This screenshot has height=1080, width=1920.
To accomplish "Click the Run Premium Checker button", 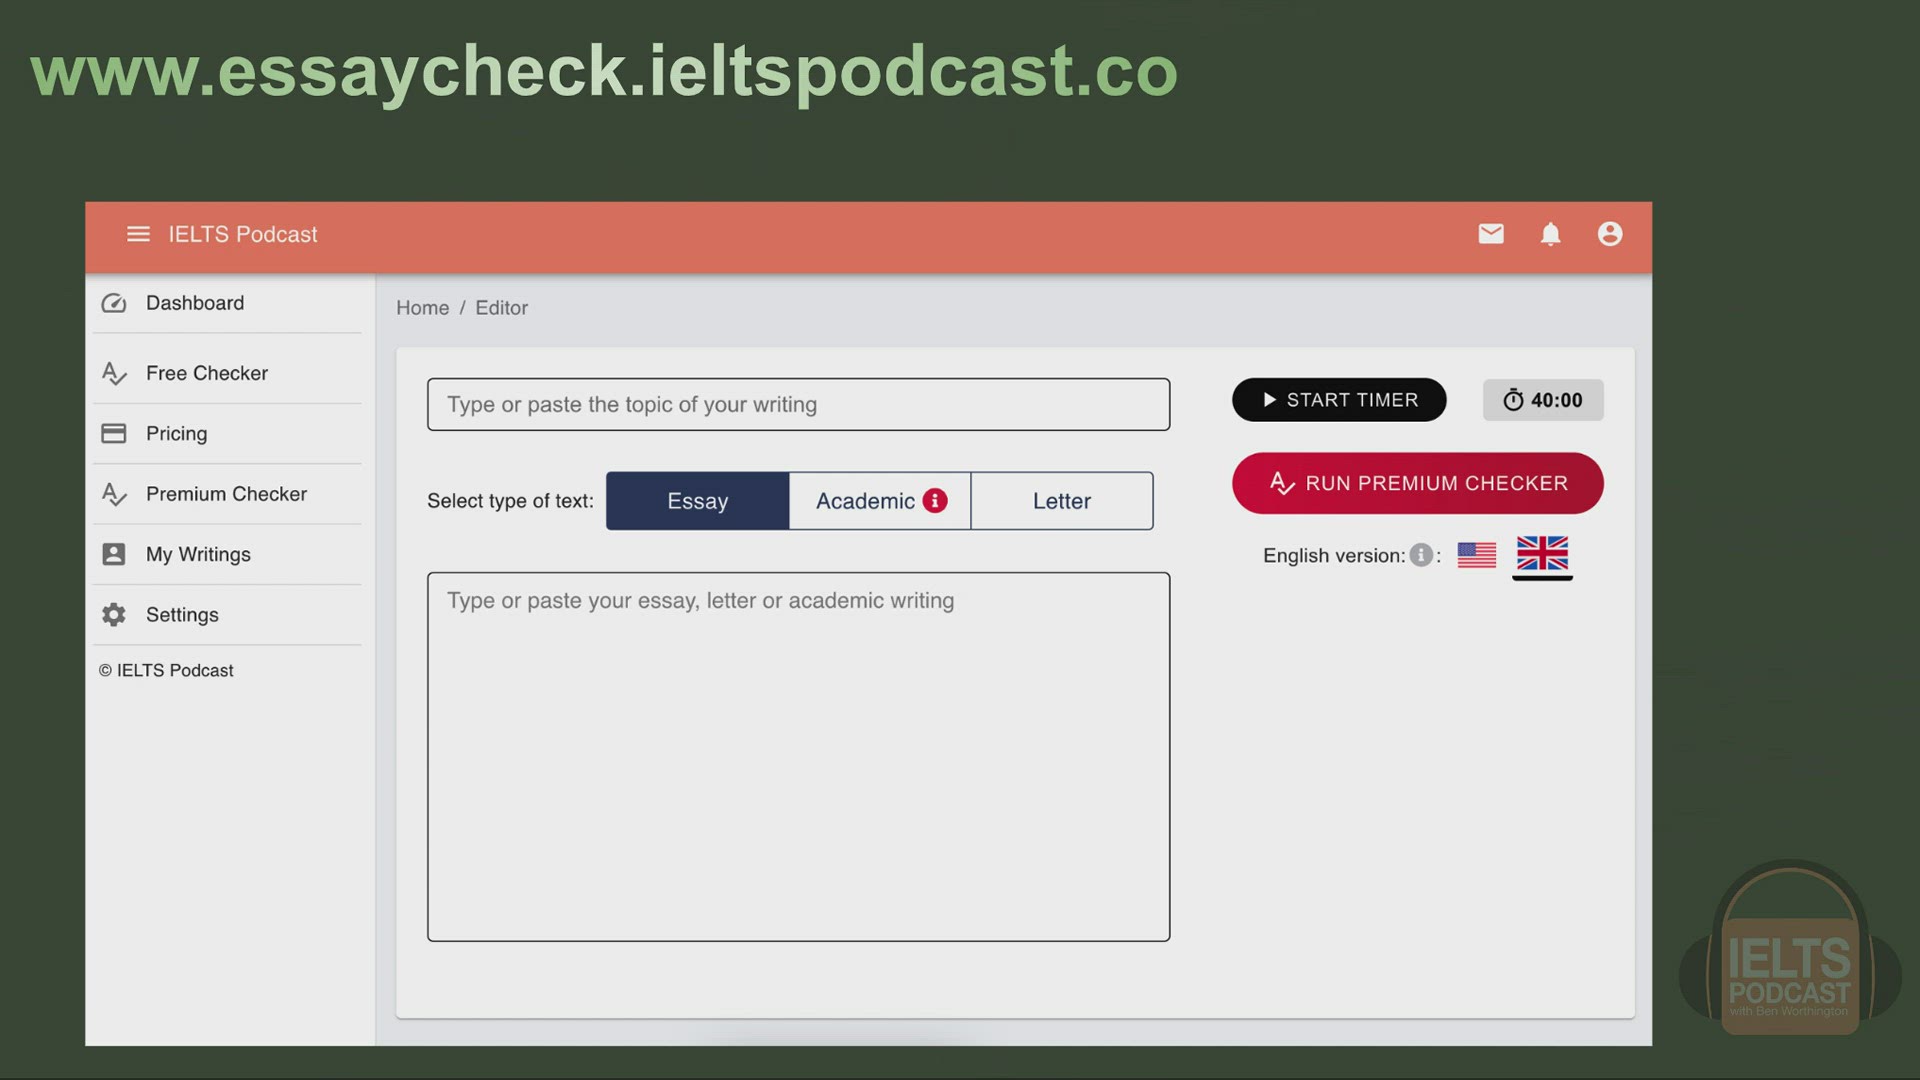I will pos(1418,483).
